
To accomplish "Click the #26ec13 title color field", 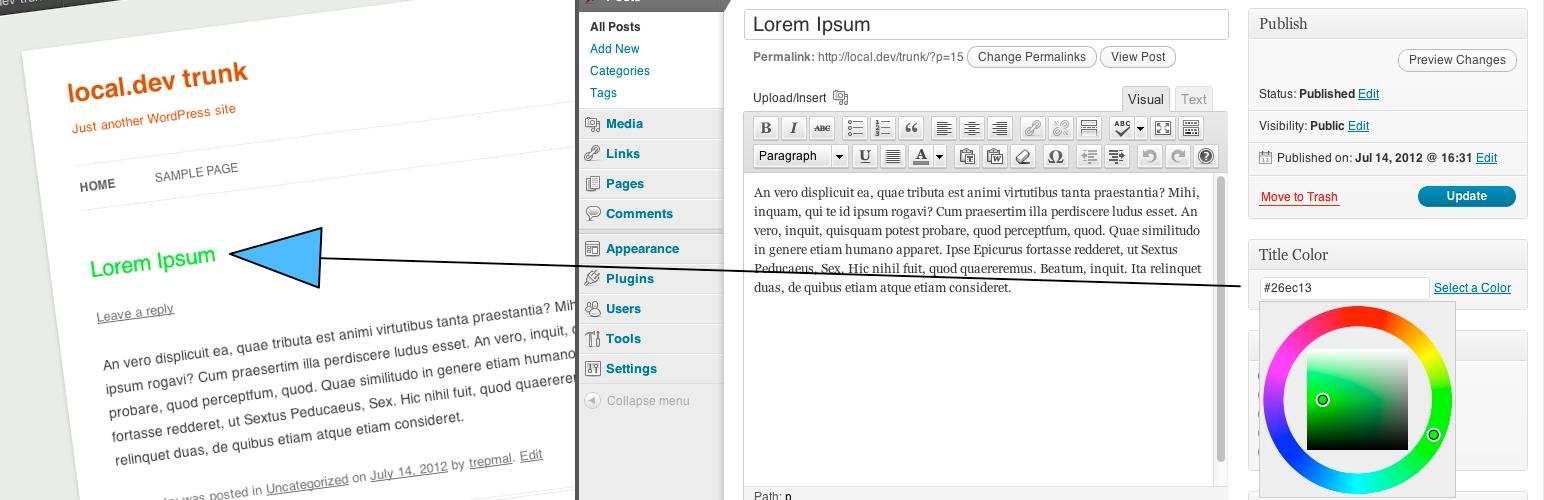I will [1344, 288].
